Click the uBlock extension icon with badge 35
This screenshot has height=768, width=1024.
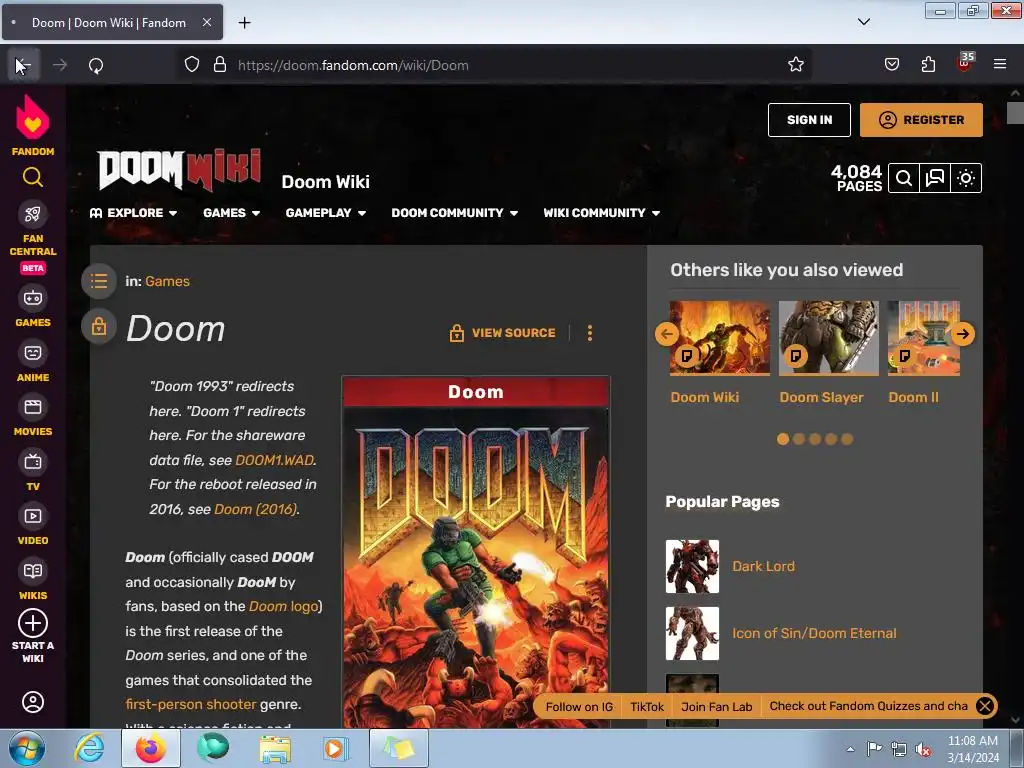[965, 63]
